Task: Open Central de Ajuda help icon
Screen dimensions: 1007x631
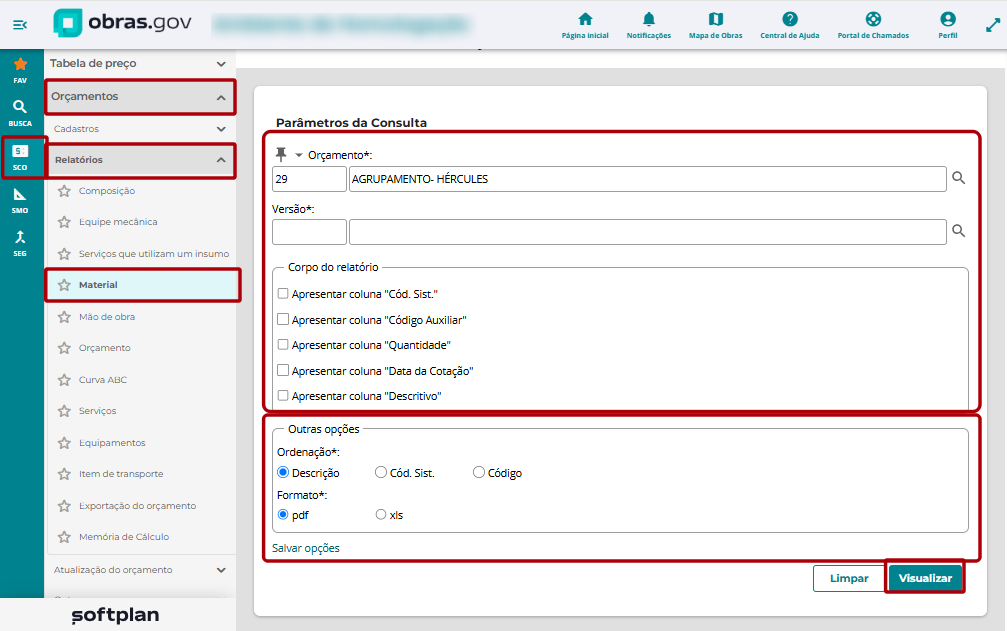Action: point(790,25)
